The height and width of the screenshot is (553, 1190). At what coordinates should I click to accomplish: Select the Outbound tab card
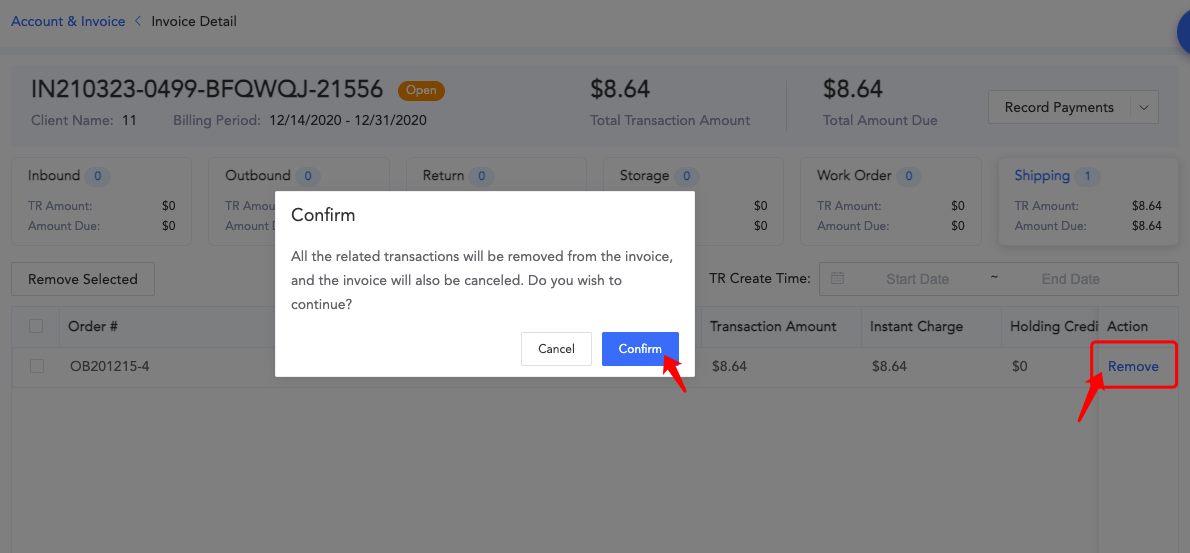[x=298, y=201]
